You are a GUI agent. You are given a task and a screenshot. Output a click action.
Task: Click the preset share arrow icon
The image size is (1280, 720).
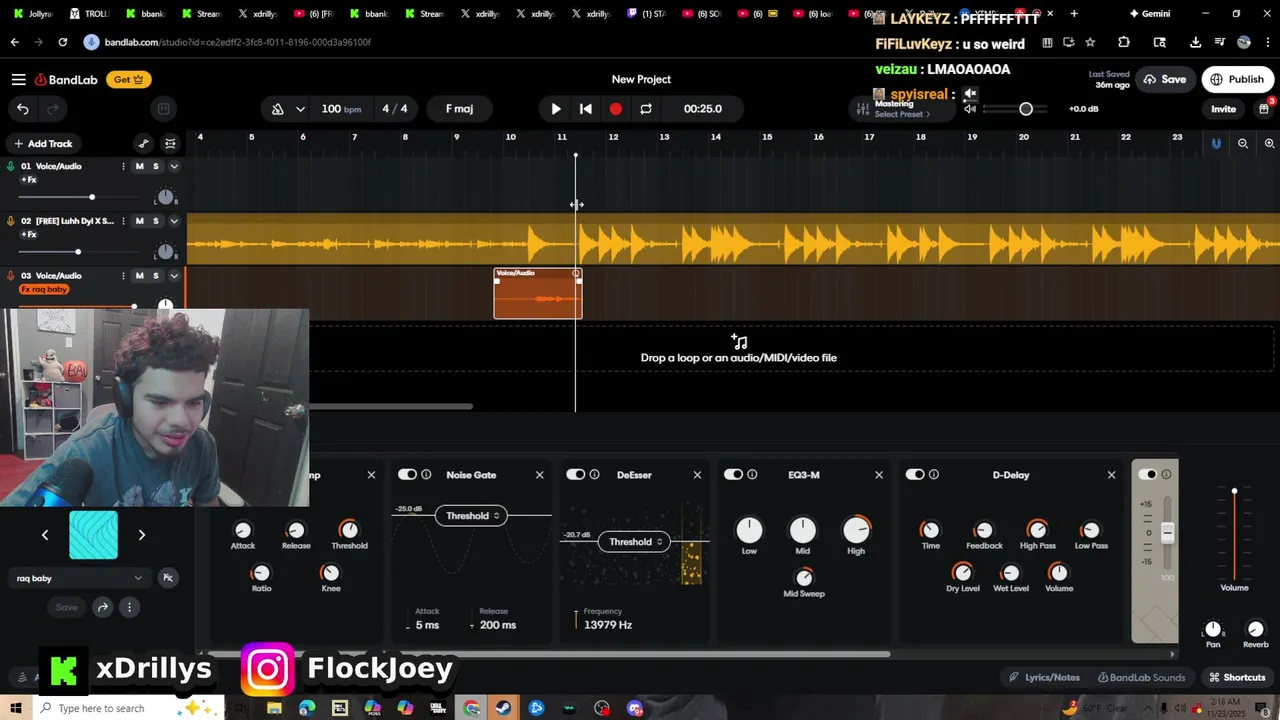click(x=102, y=607)
